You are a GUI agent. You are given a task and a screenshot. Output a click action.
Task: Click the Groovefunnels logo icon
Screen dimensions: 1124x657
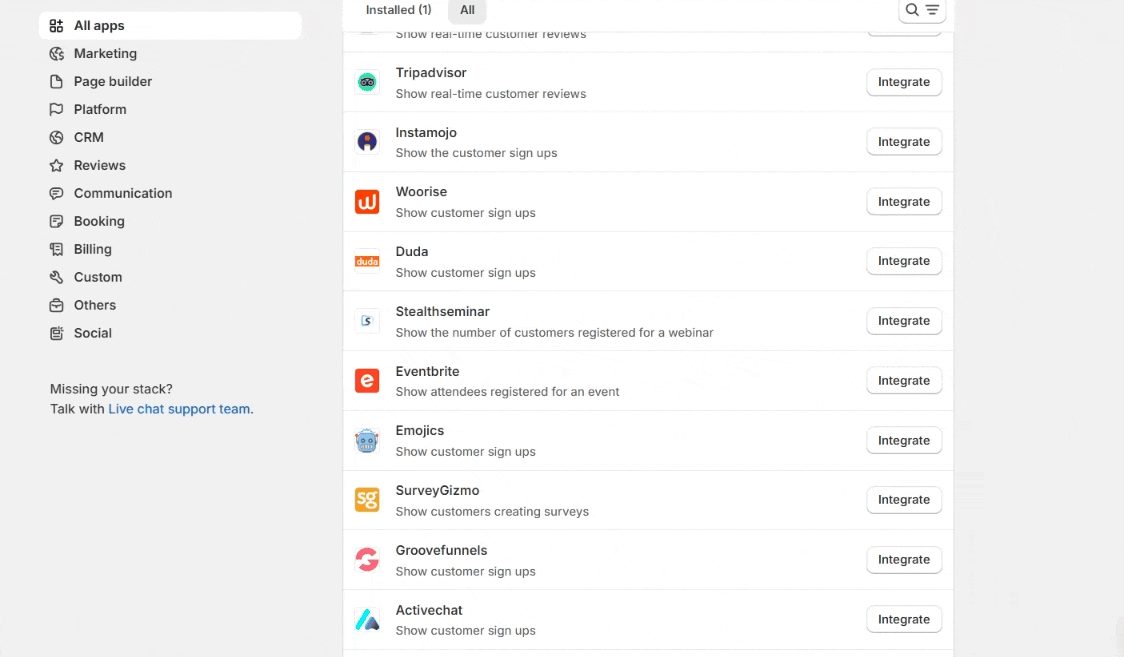(367, 560)
